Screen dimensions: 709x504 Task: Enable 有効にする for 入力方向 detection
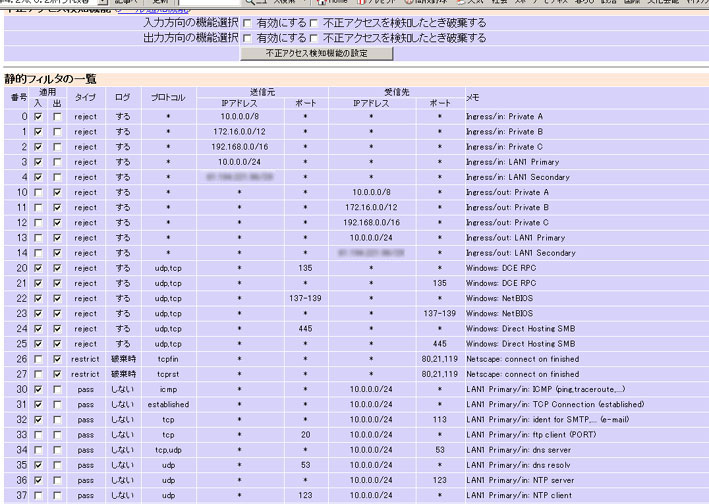(249, 22)
